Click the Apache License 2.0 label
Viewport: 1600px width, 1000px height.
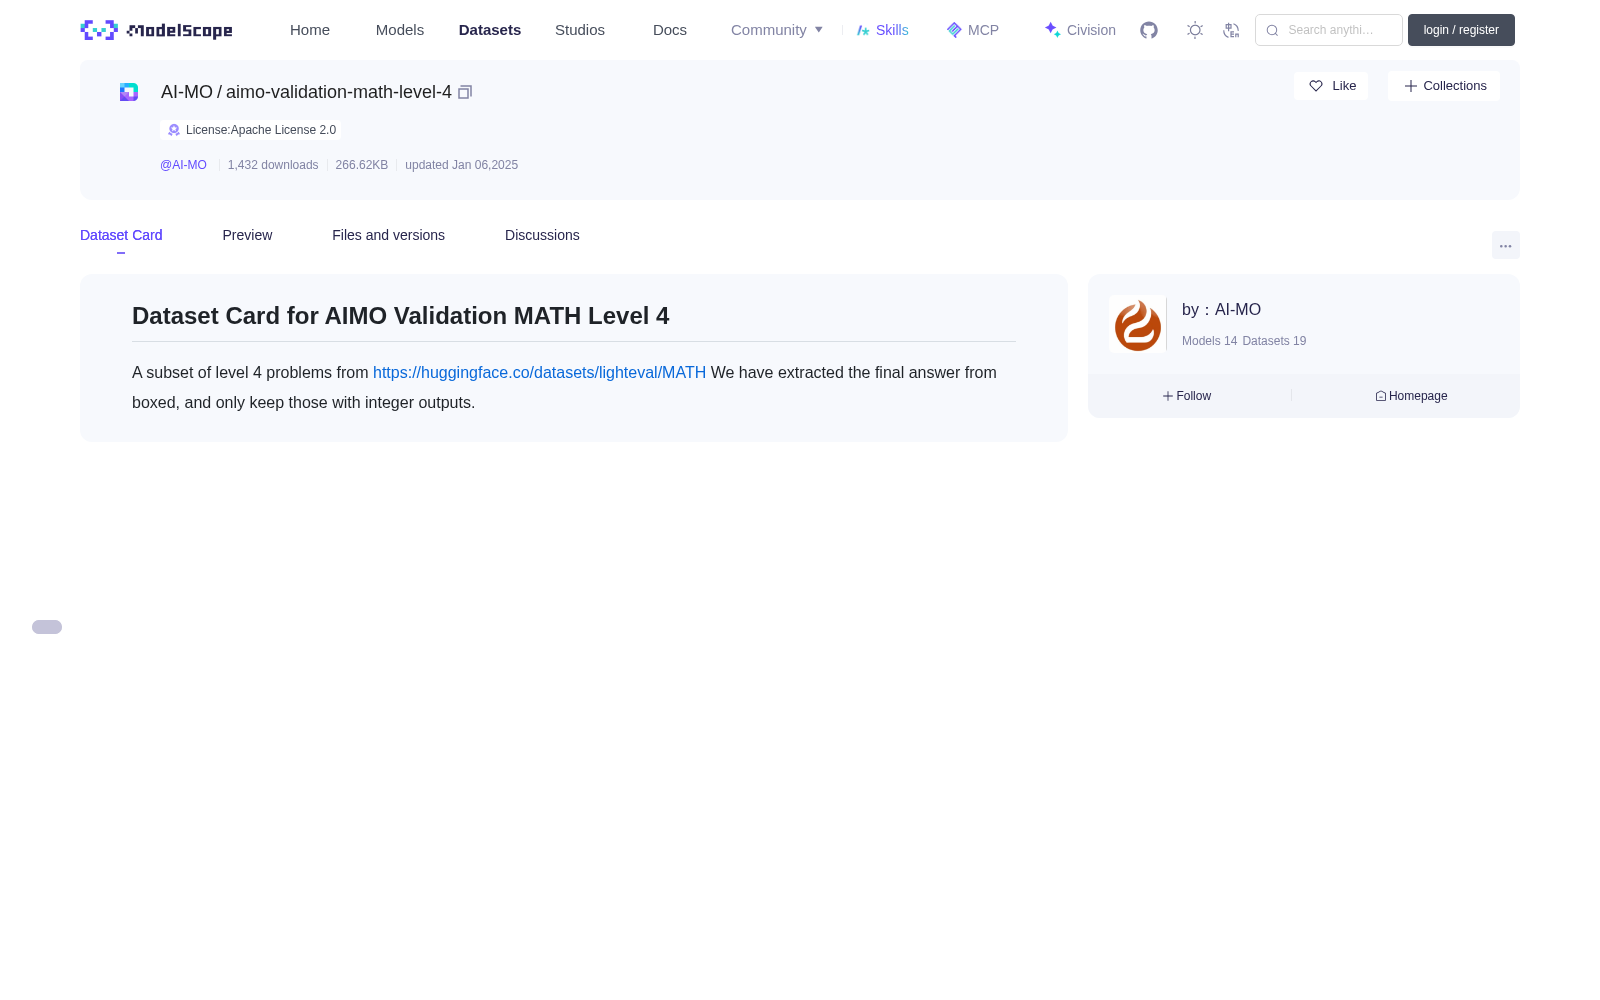261,130
